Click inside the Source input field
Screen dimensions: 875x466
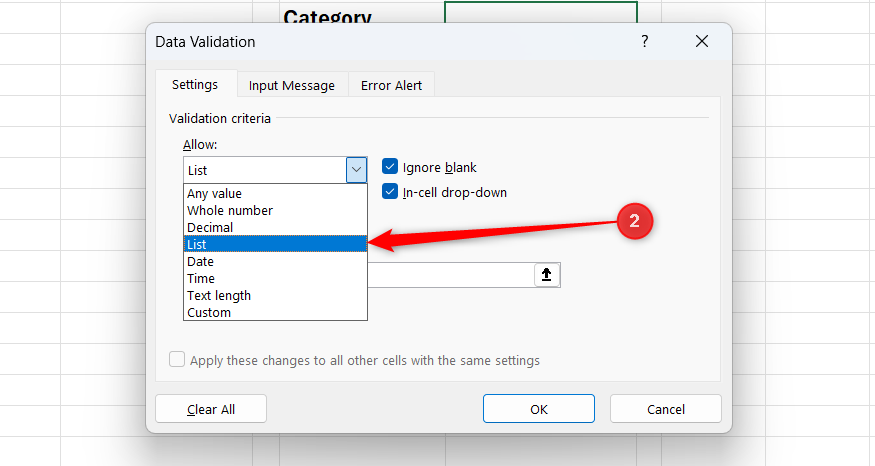click(x=451, y=275)
